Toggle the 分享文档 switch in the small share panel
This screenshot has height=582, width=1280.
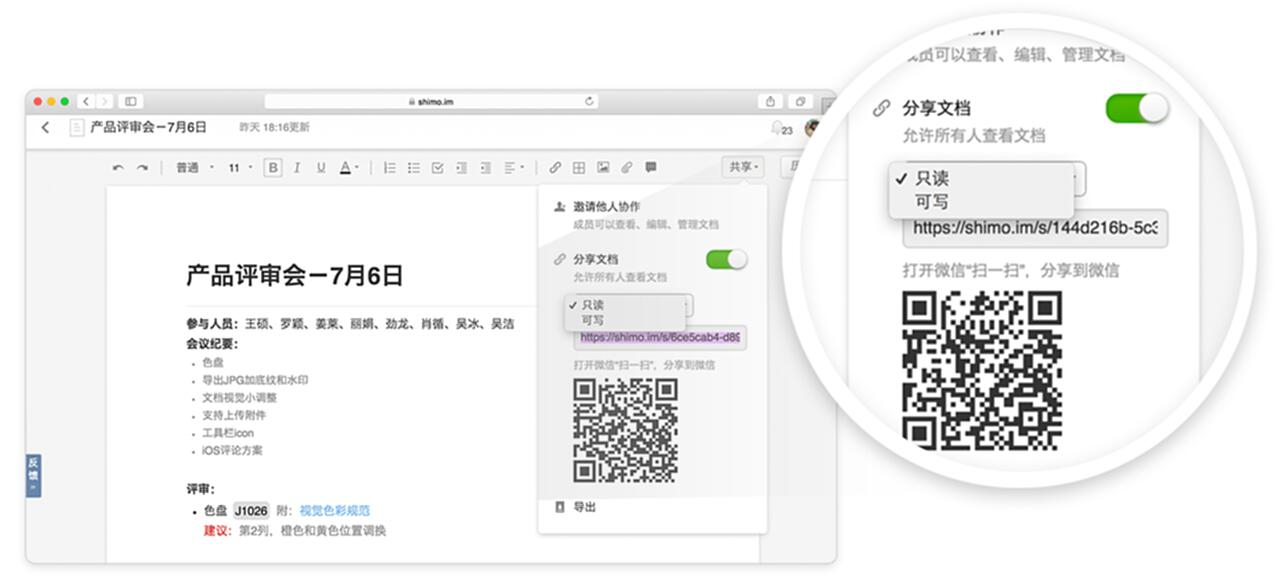[x=726, y=260]
